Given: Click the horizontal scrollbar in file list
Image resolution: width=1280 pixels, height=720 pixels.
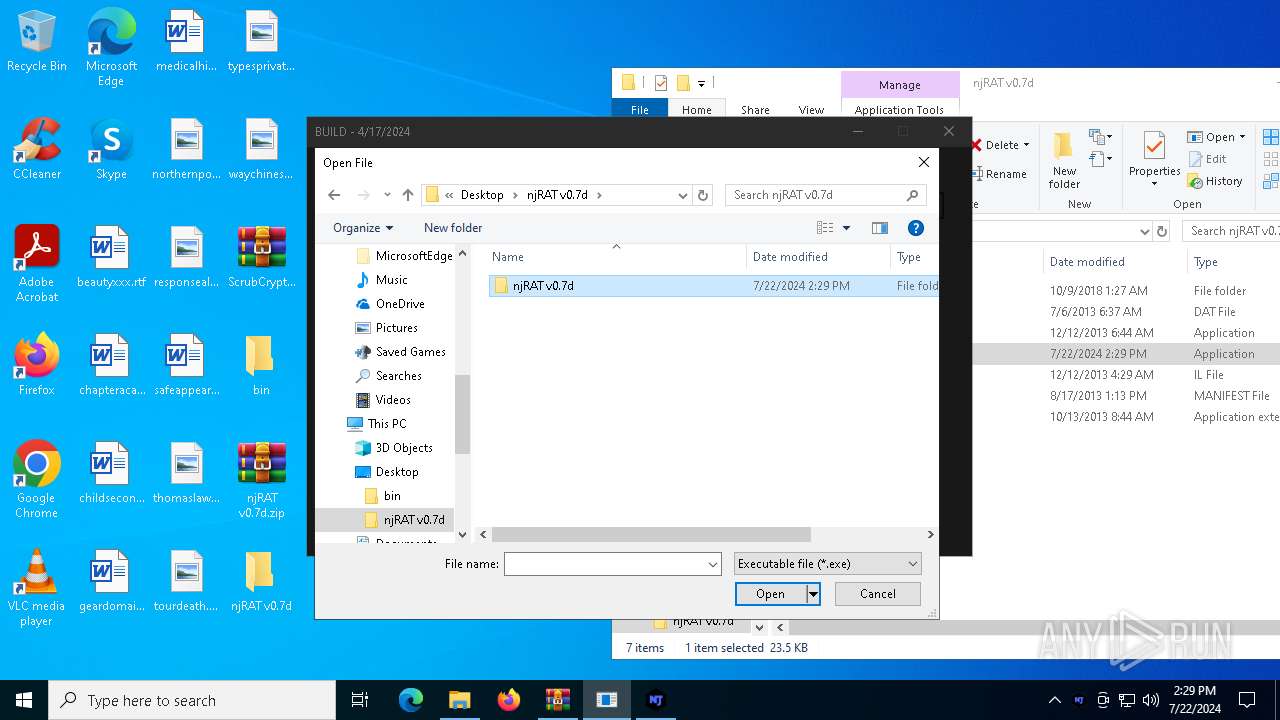Looking at the screenshot, I should tap(650, 535).
